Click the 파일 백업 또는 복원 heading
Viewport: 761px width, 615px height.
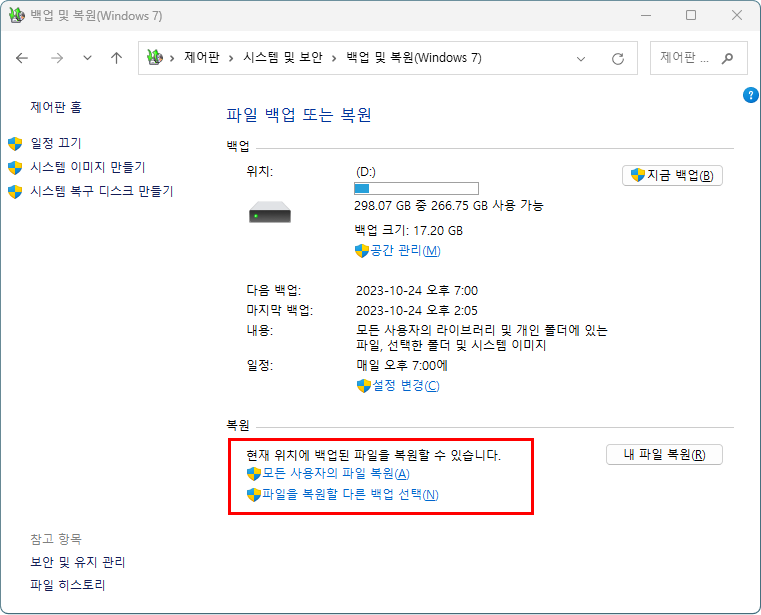coord(298,115)
